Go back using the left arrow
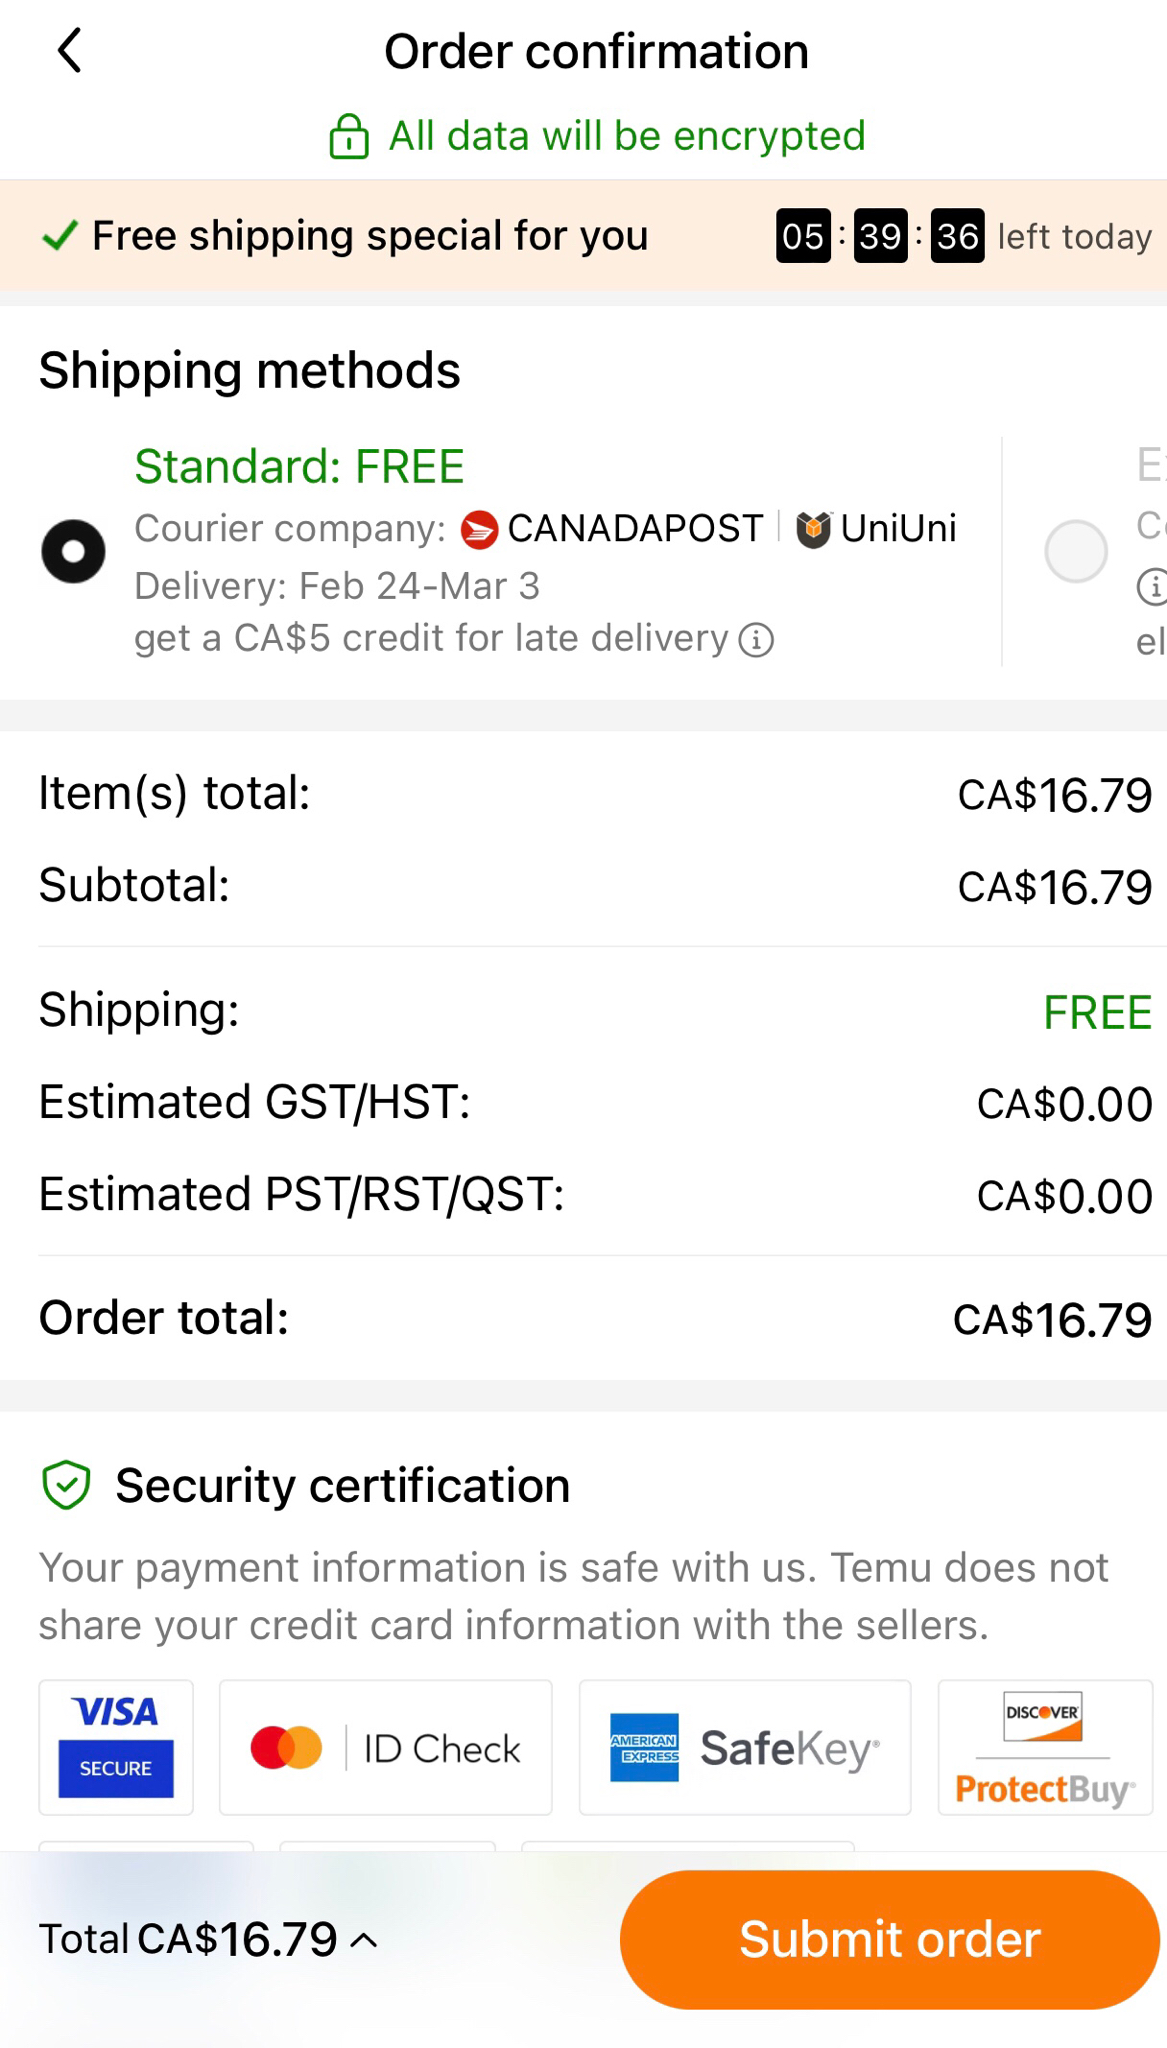Screen dimensions: 1167x2048 pos(69,51)
